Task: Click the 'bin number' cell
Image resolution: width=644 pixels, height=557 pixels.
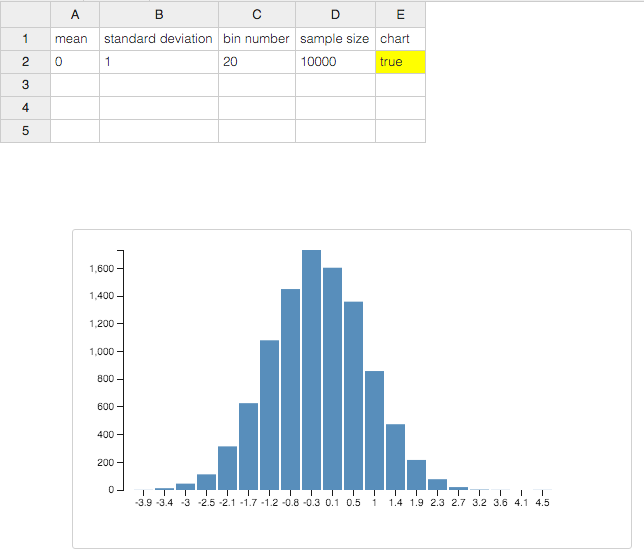Action: click(x=257, y=39)
